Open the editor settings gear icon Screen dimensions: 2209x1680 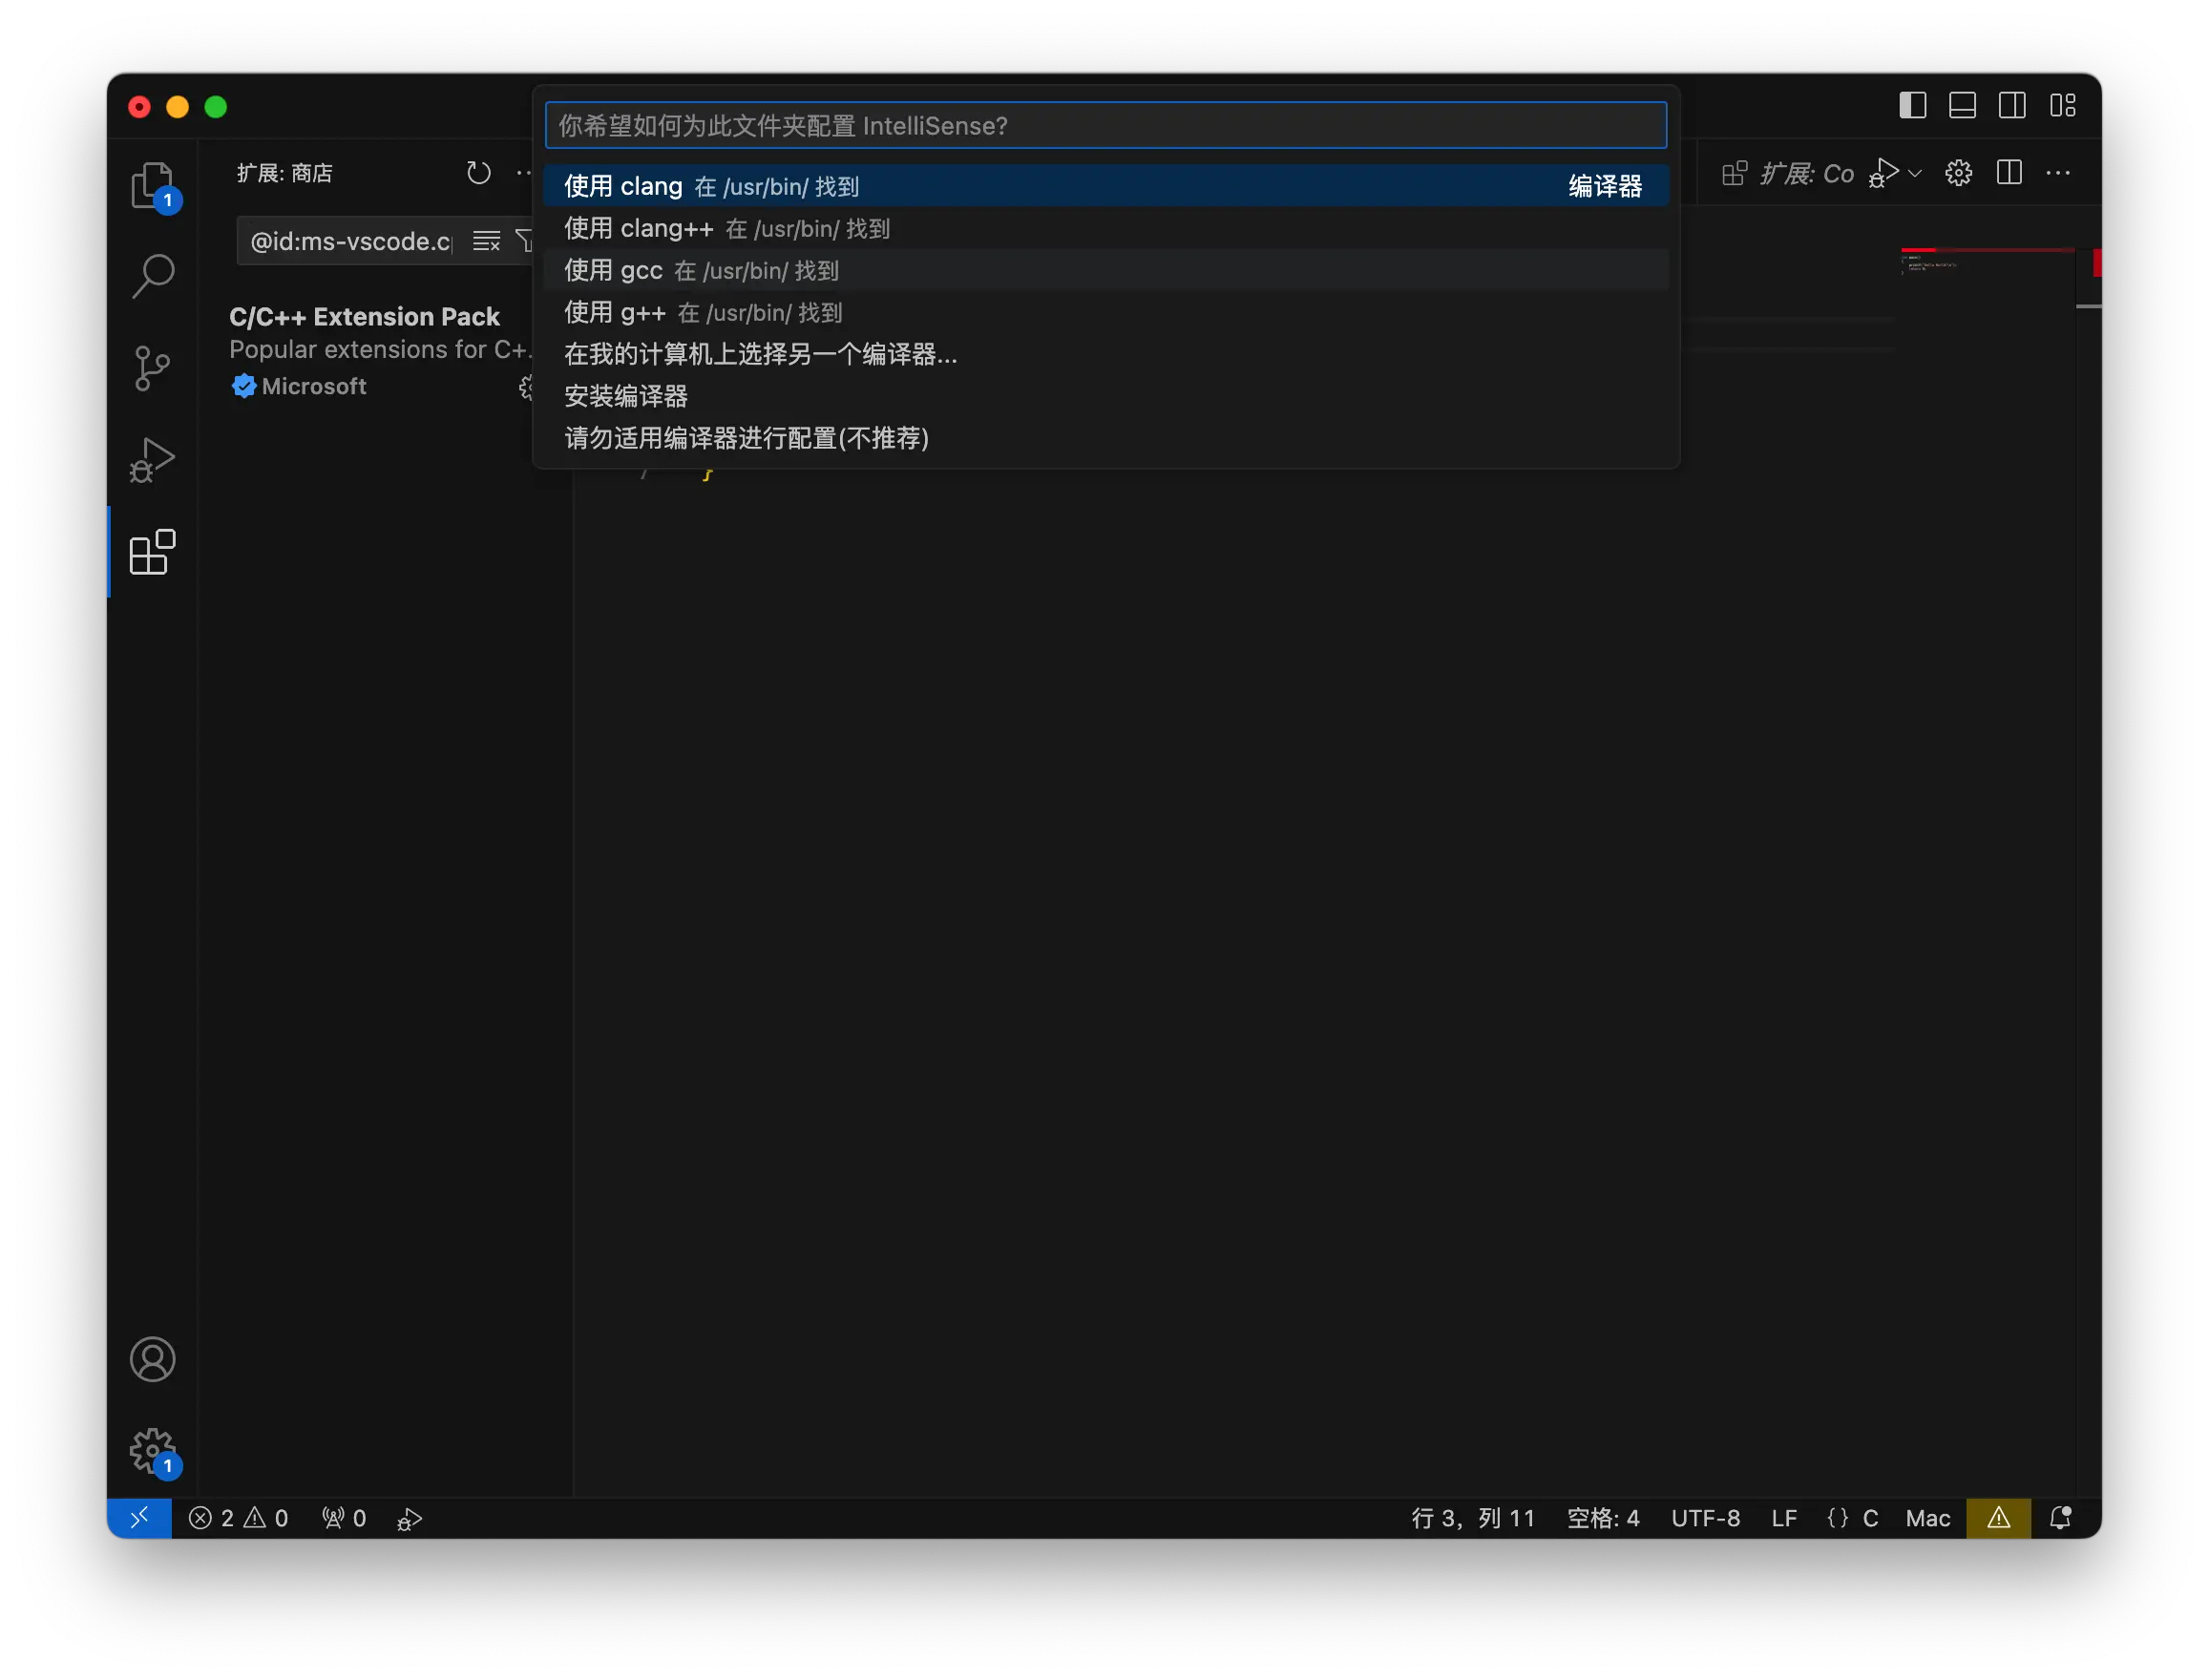point(1958,173)
